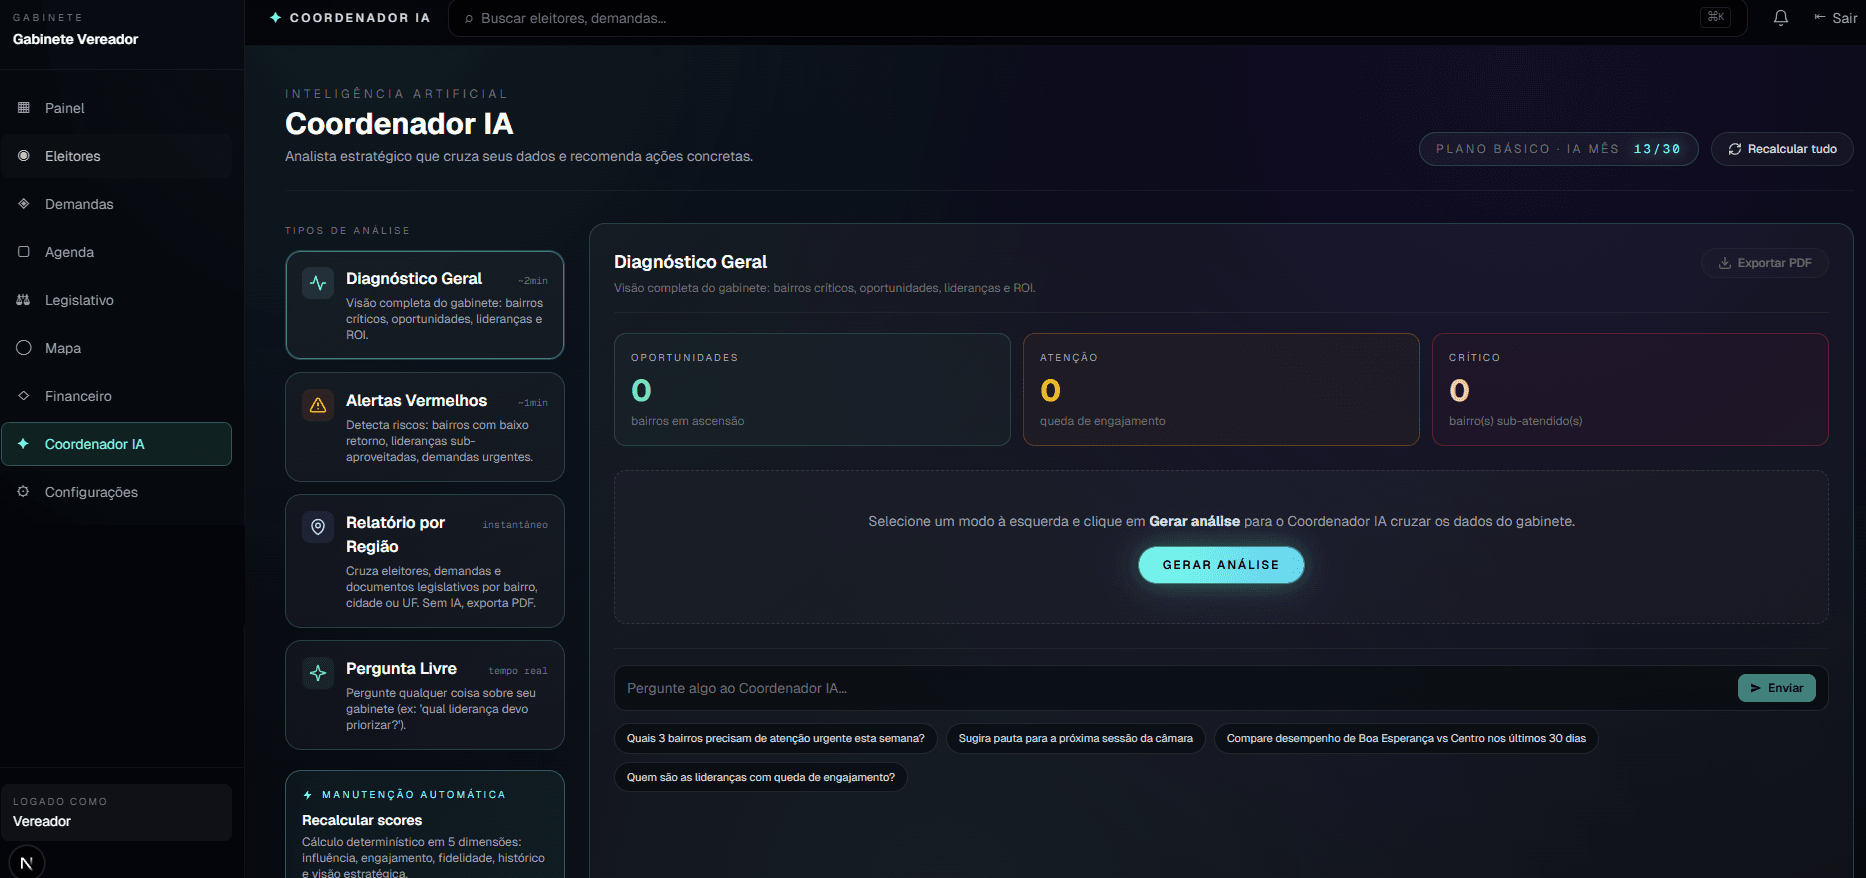The height and width of the screenshot is (878, 1866).
Task: Select the Financeiro menu entry
Action: (117, 396)
